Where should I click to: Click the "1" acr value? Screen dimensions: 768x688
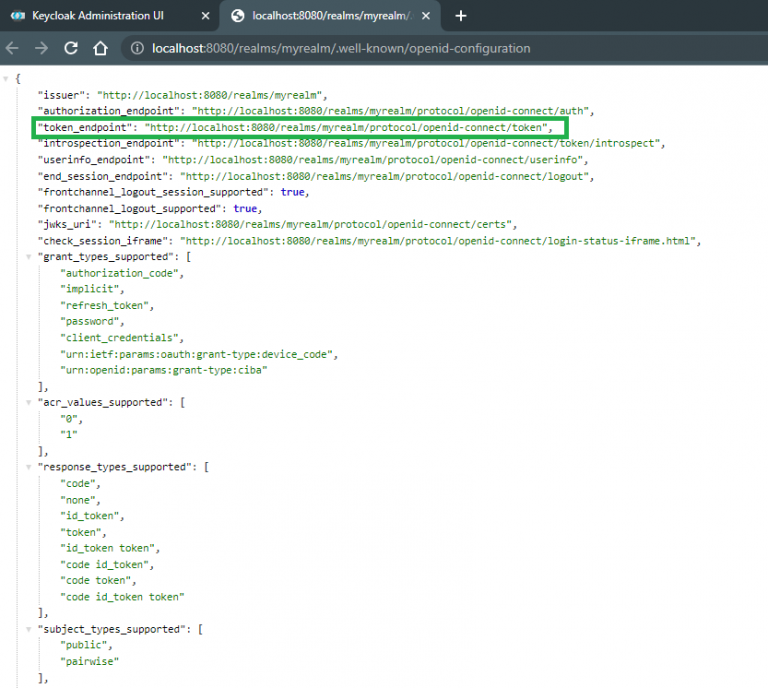click(x=69, y=434)
